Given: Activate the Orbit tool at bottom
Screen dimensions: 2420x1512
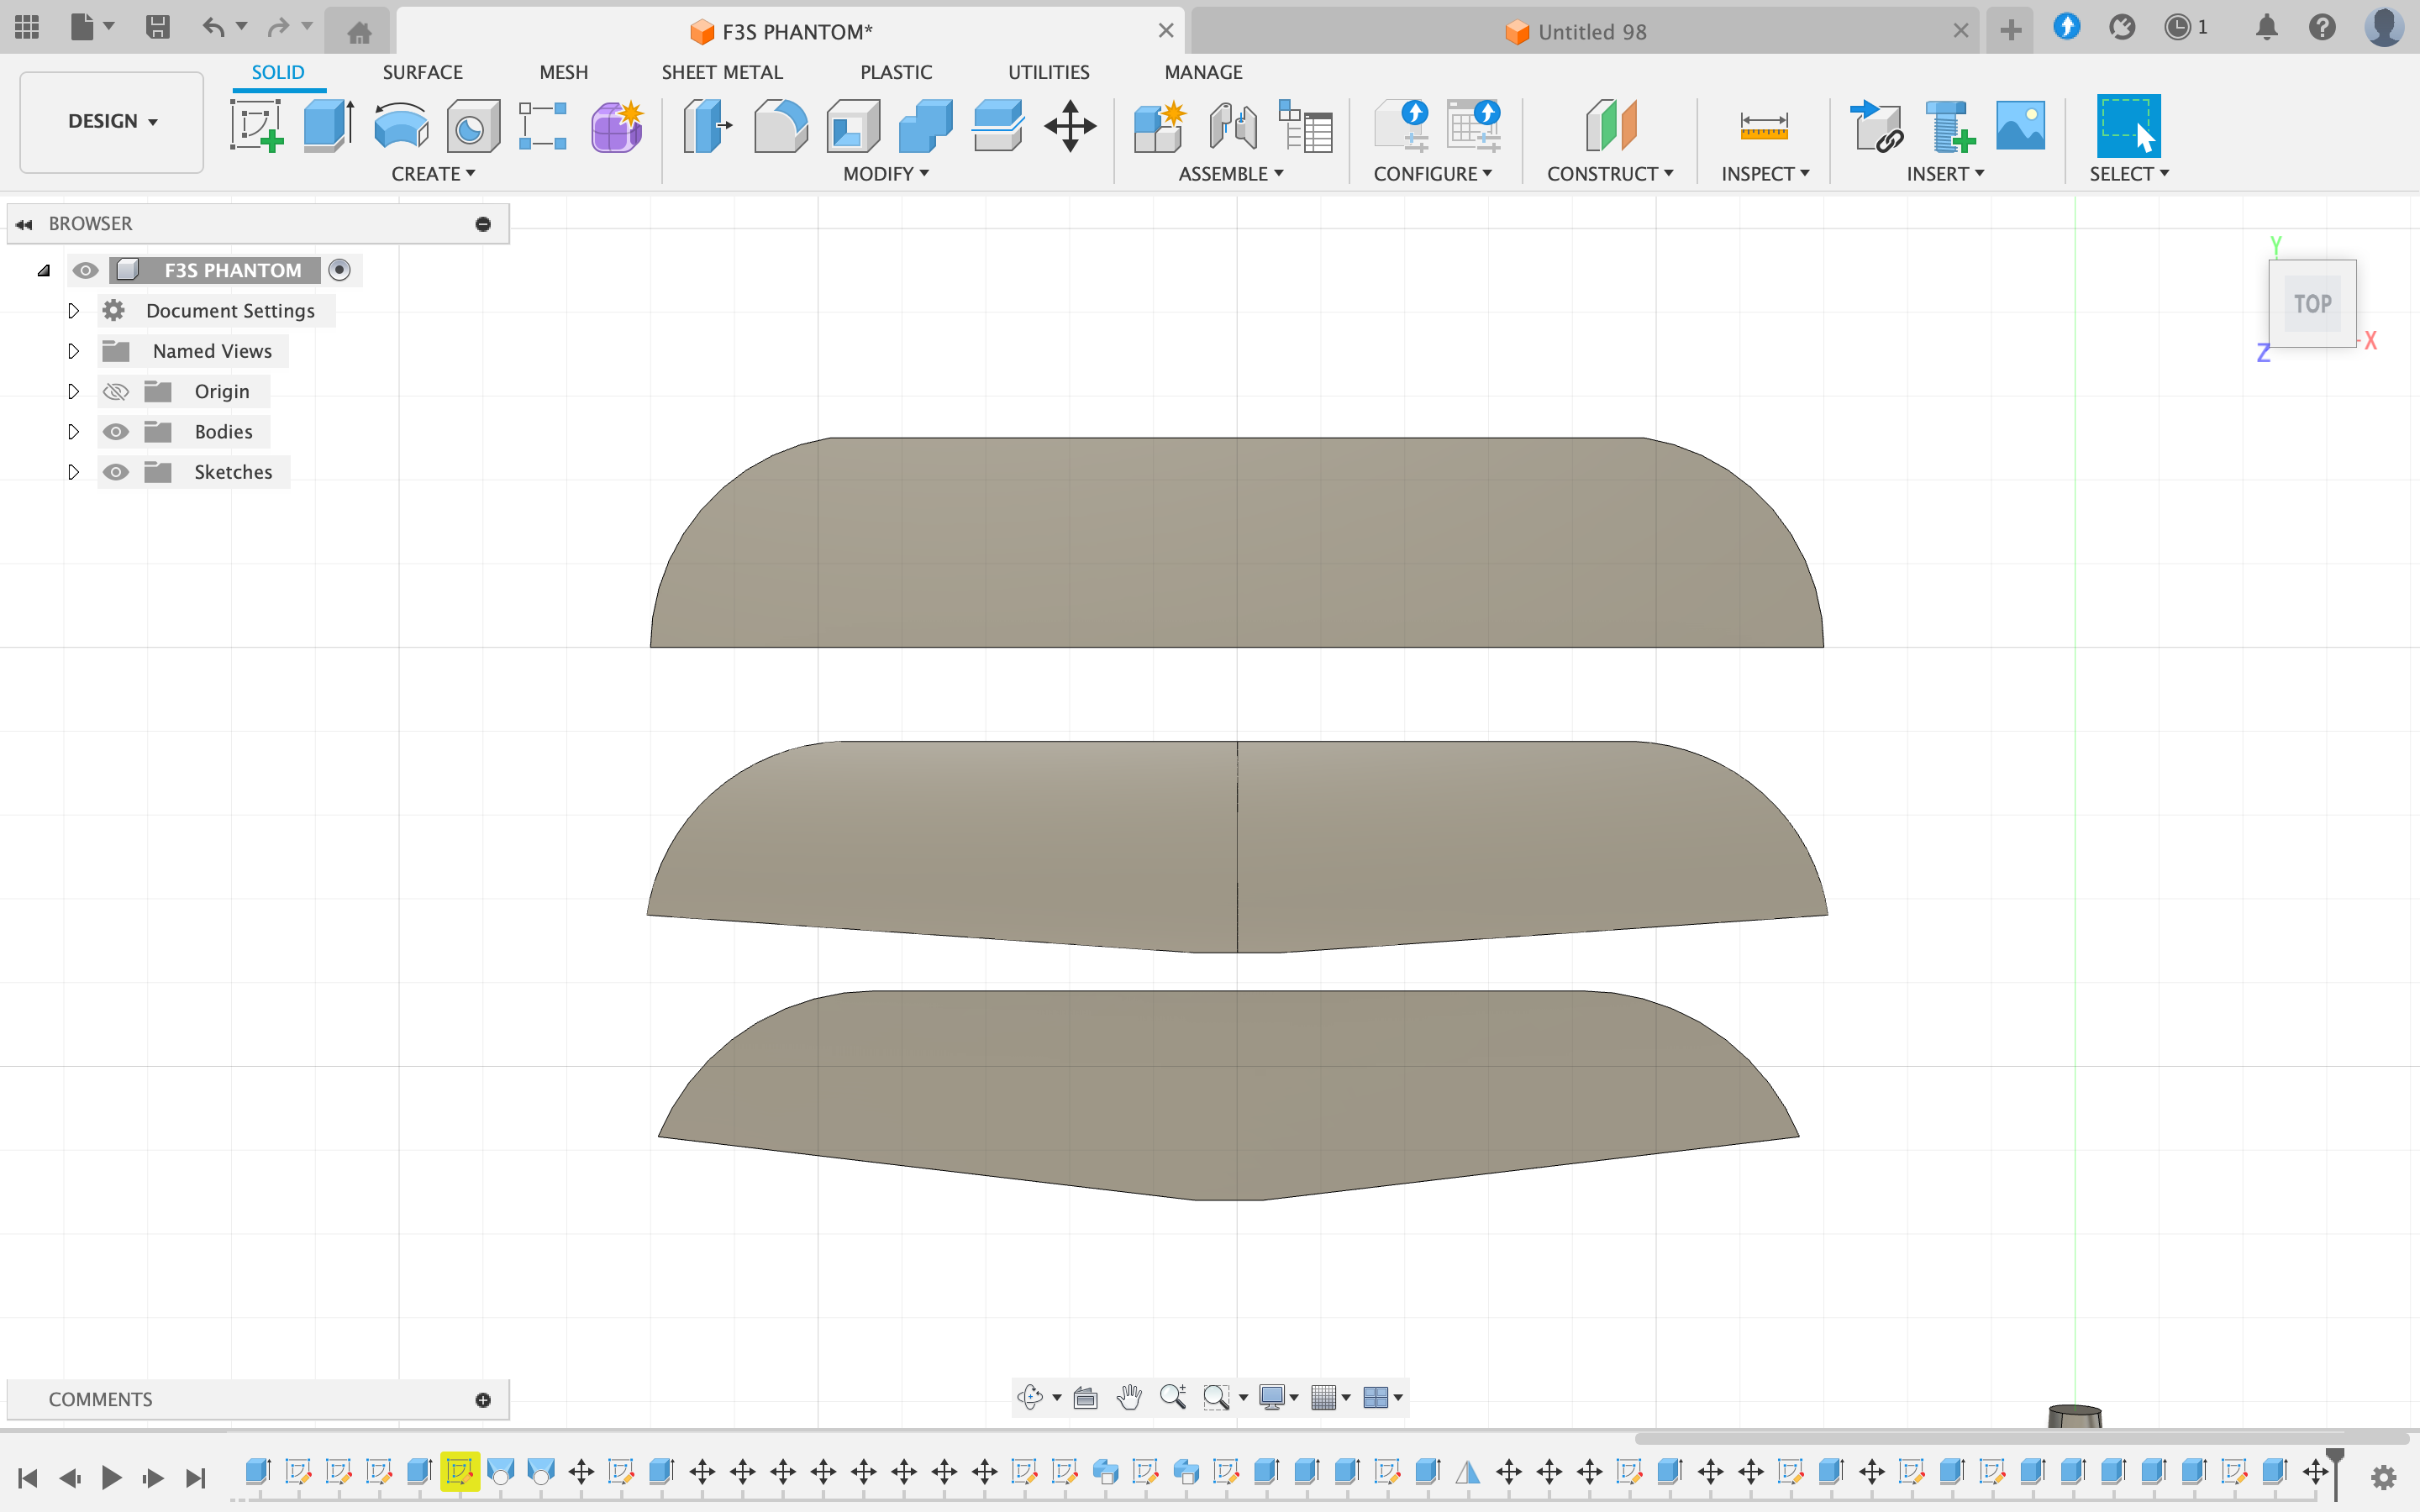Looking at the screenshot, I should [x=1031, y=1398].
